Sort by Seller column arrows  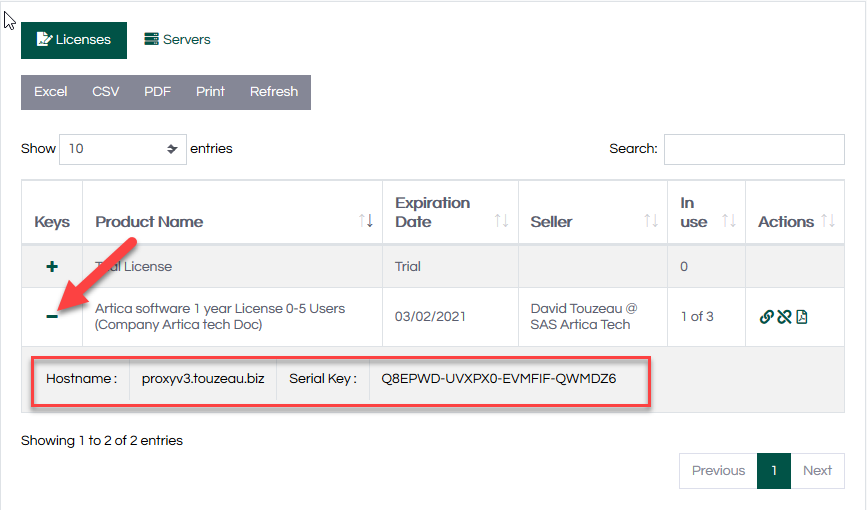(x=651, y=221)
